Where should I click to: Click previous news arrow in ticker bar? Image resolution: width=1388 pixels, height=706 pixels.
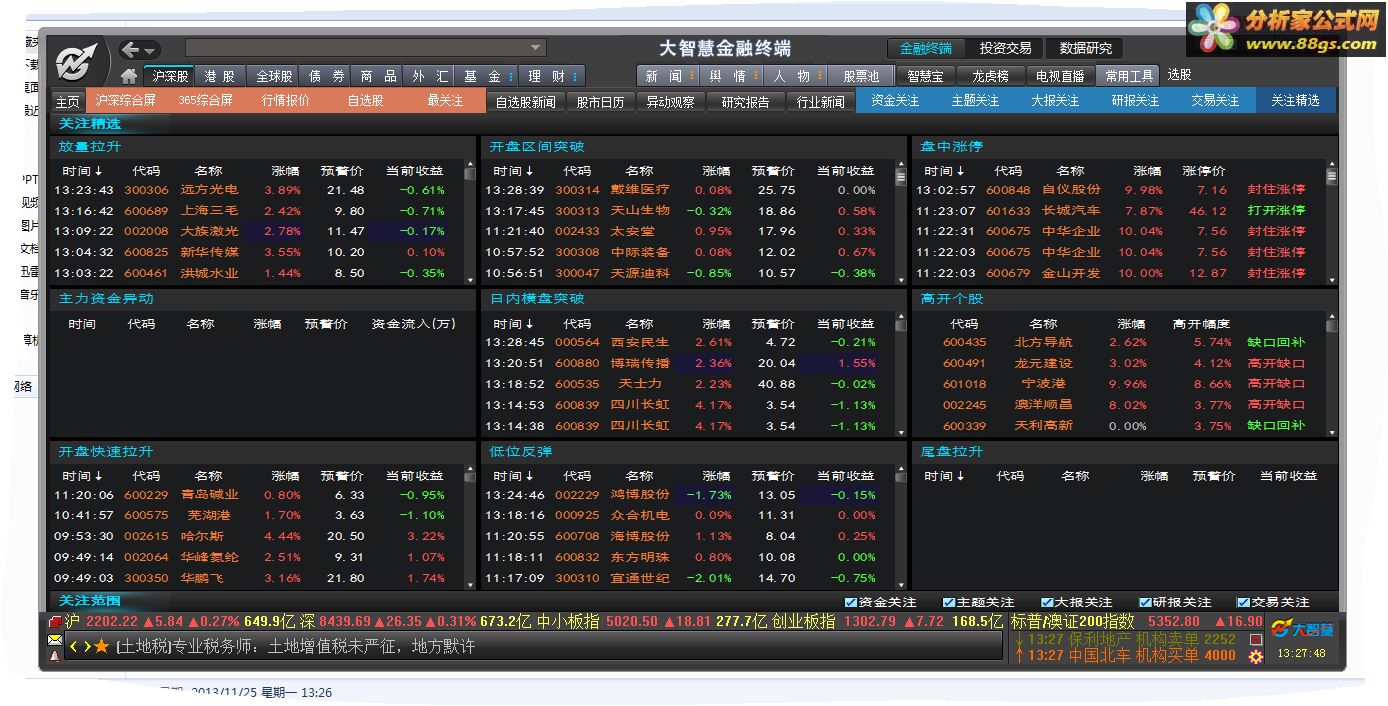tap(73, 647)
